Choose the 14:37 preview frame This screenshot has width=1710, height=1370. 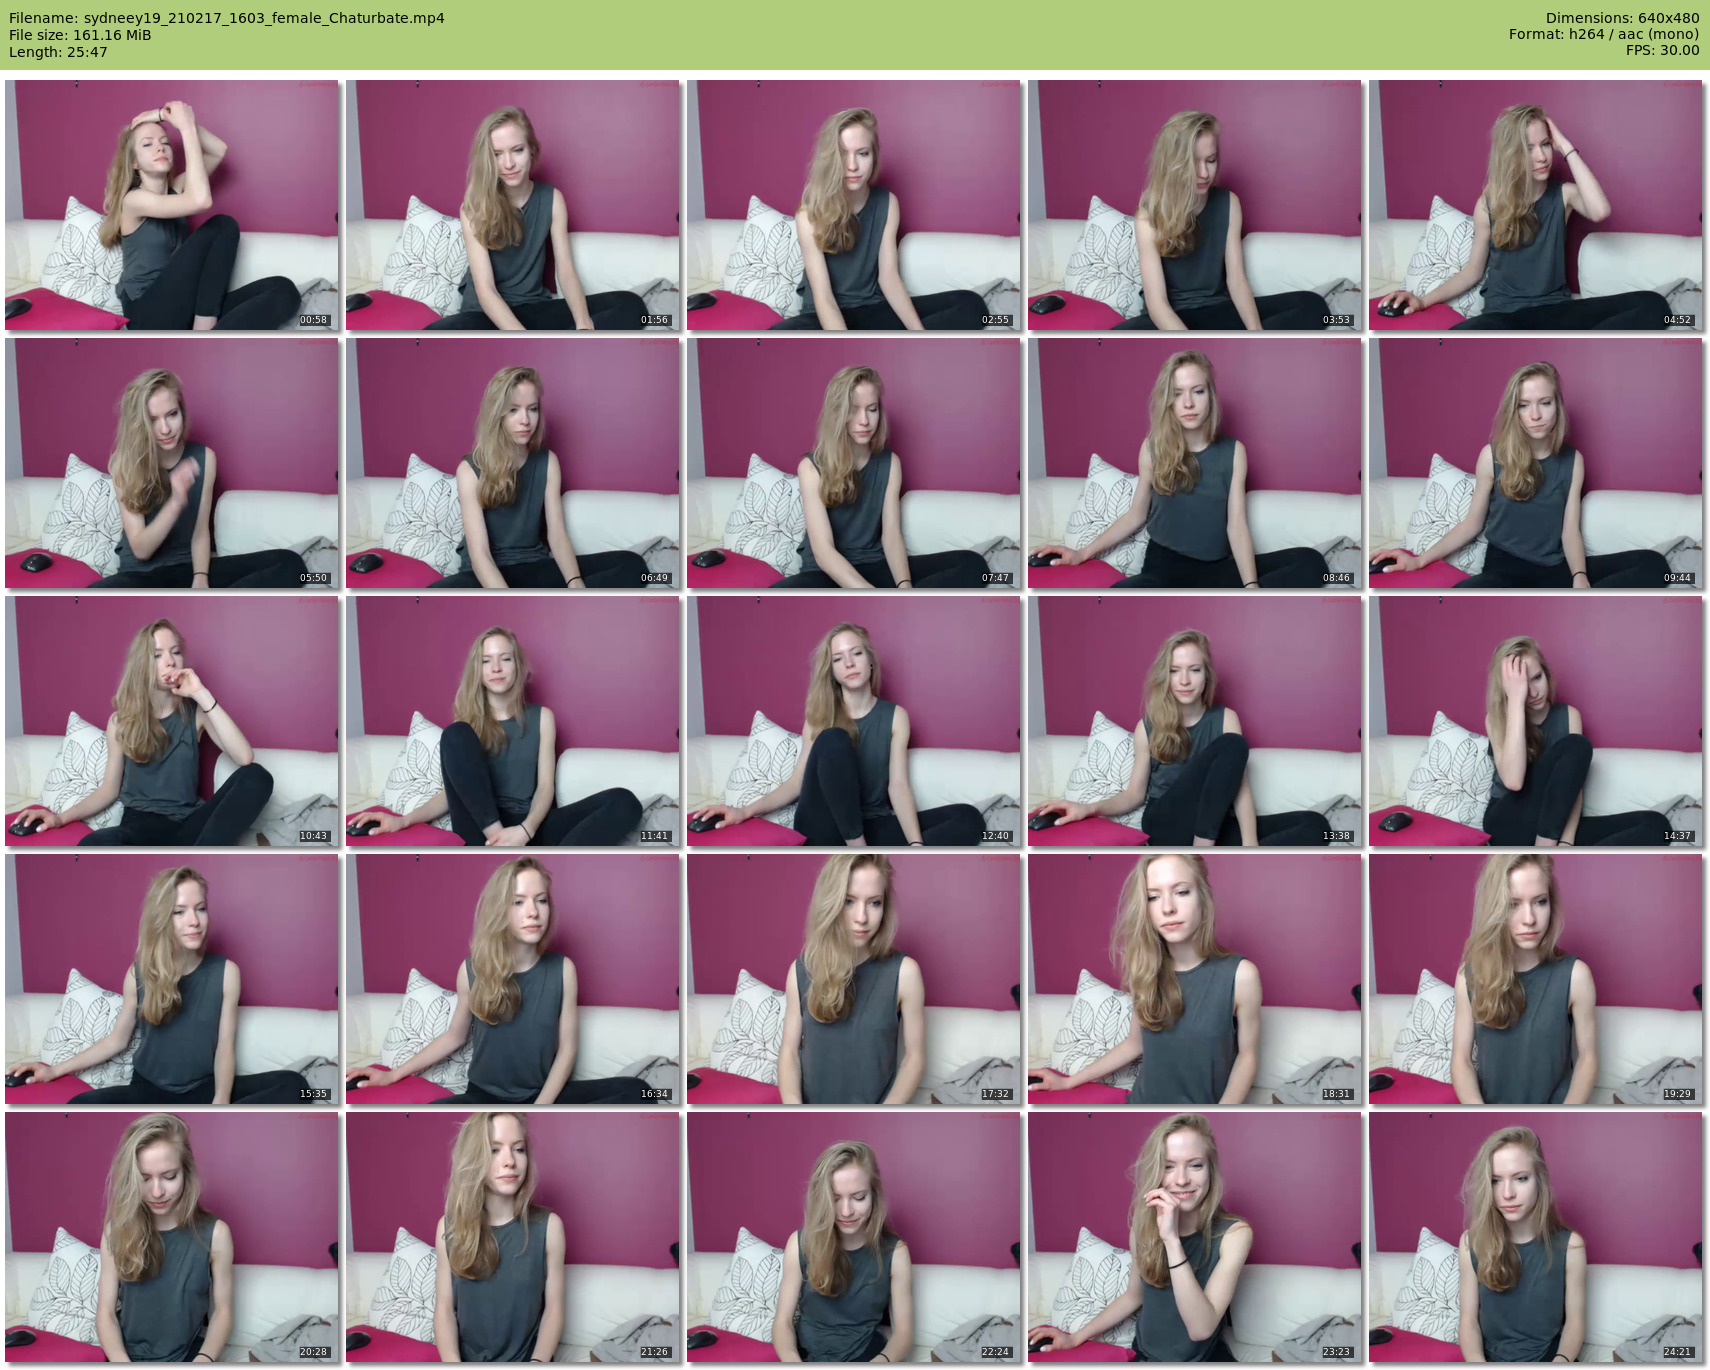point(1536,721)
